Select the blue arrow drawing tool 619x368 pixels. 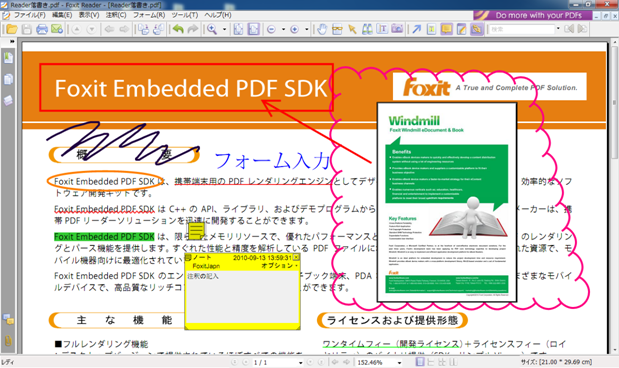coord(416,29)
